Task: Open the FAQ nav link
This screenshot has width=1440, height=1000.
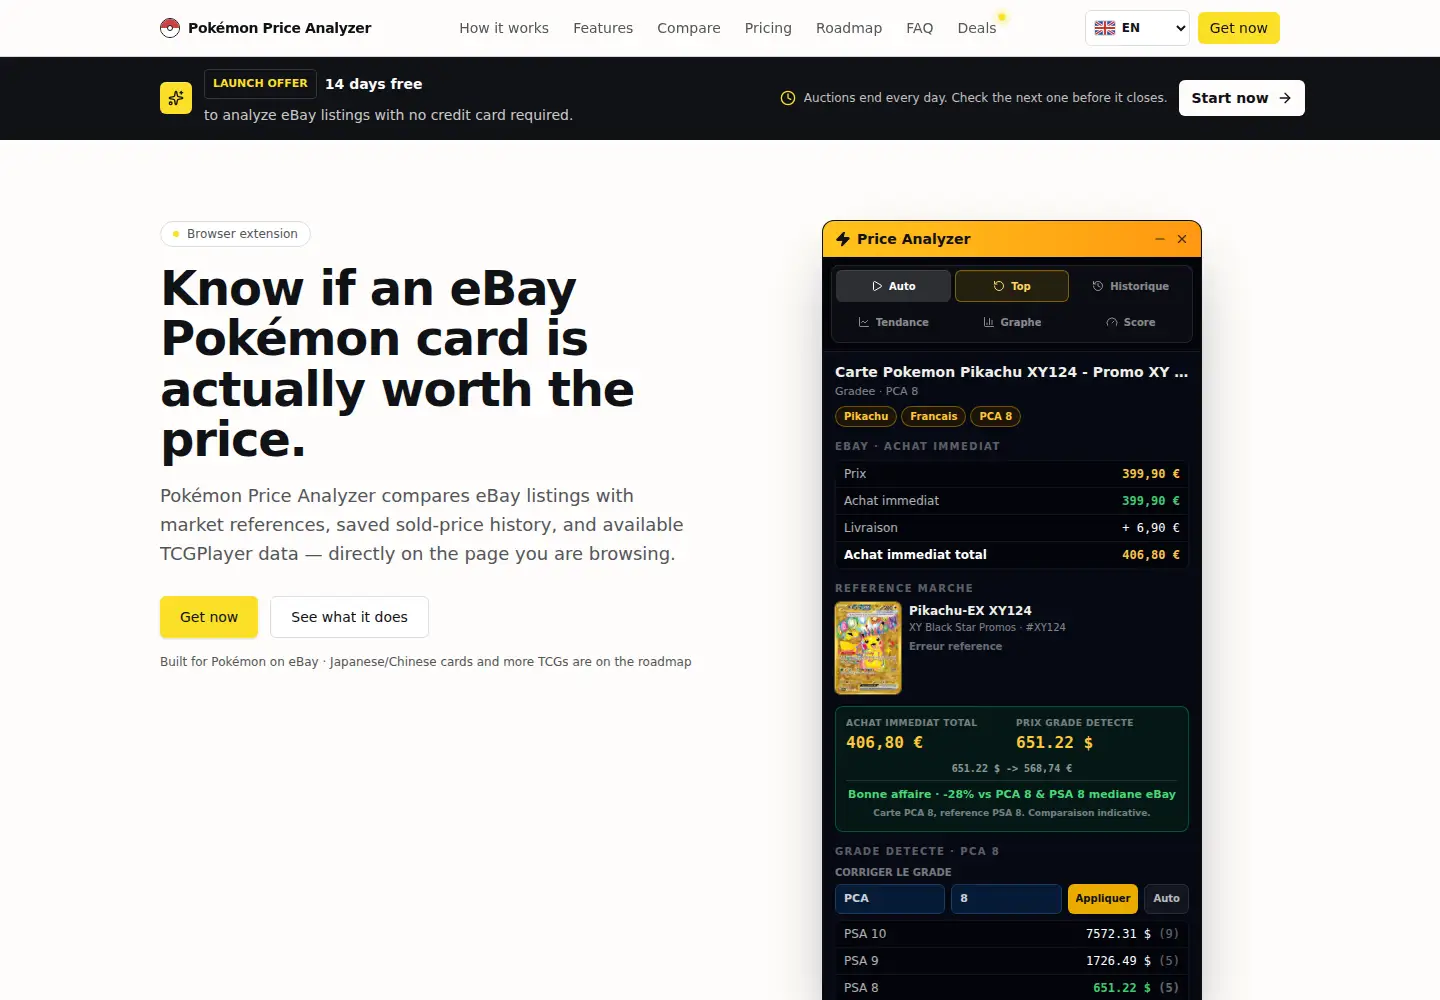Action: coord(920,28)
